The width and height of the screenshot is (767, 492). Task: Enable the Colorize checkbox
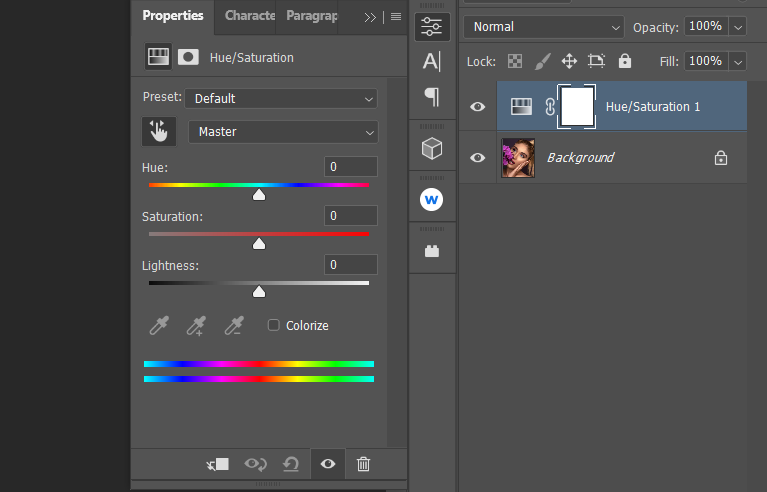click(273, 325)
